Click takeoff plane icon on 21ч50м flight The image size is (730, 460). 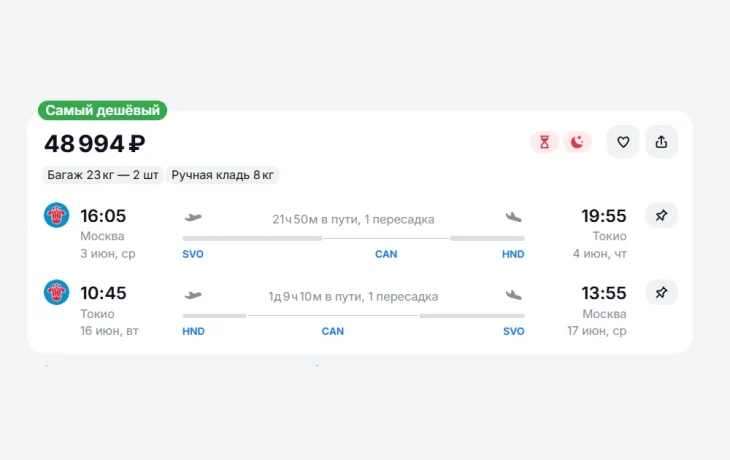[193, 217]
